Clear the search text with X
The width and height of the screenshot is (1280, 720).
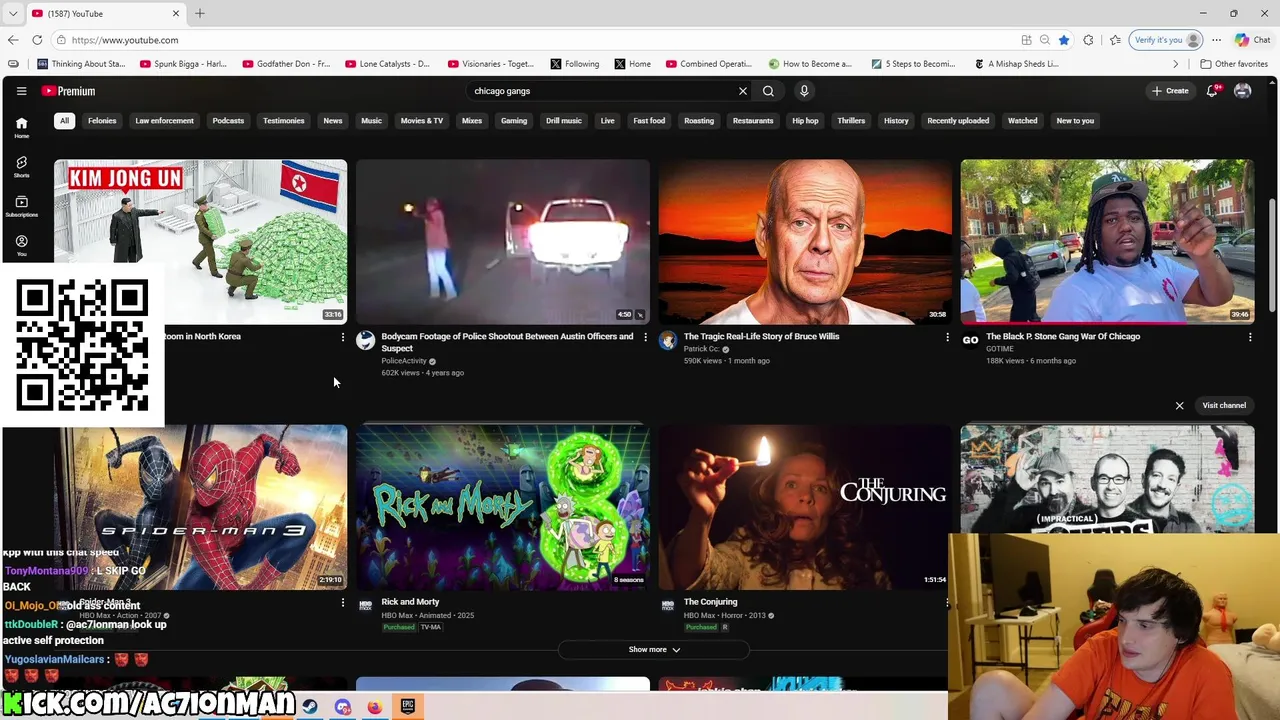[743, 91]
